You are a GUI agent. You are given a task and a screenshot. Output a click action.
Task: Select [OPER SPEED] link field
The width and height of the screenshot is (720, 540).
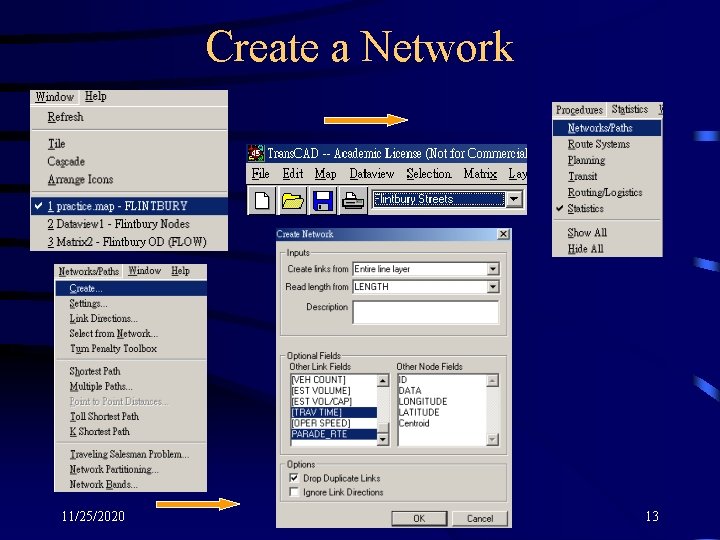coord(334,423)
